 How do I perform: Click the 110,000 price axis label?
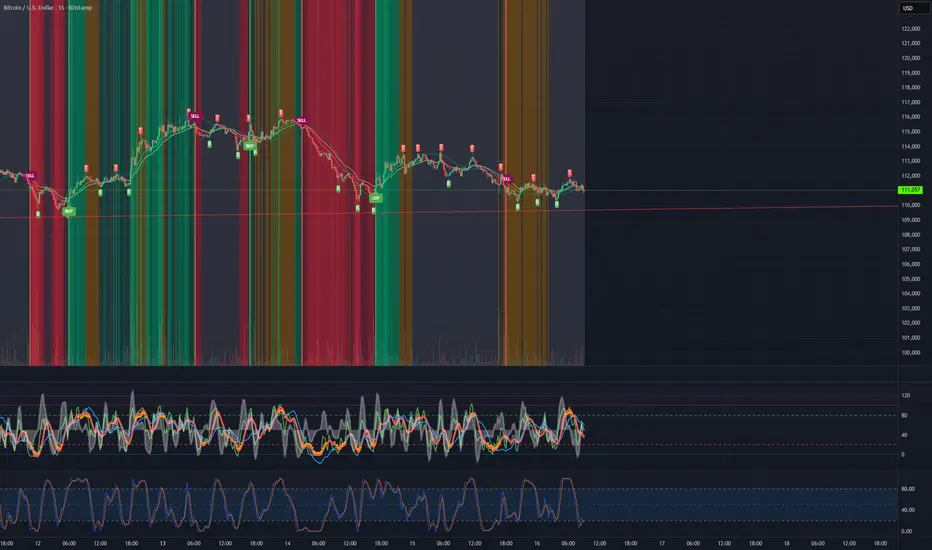tap(909, 205)
